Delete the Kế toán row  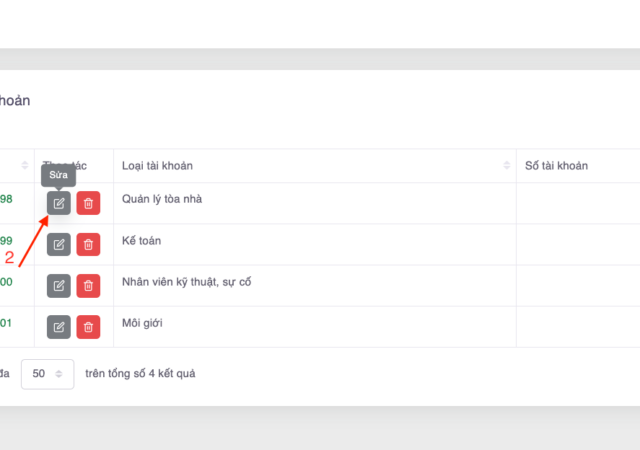pos(88,244)
